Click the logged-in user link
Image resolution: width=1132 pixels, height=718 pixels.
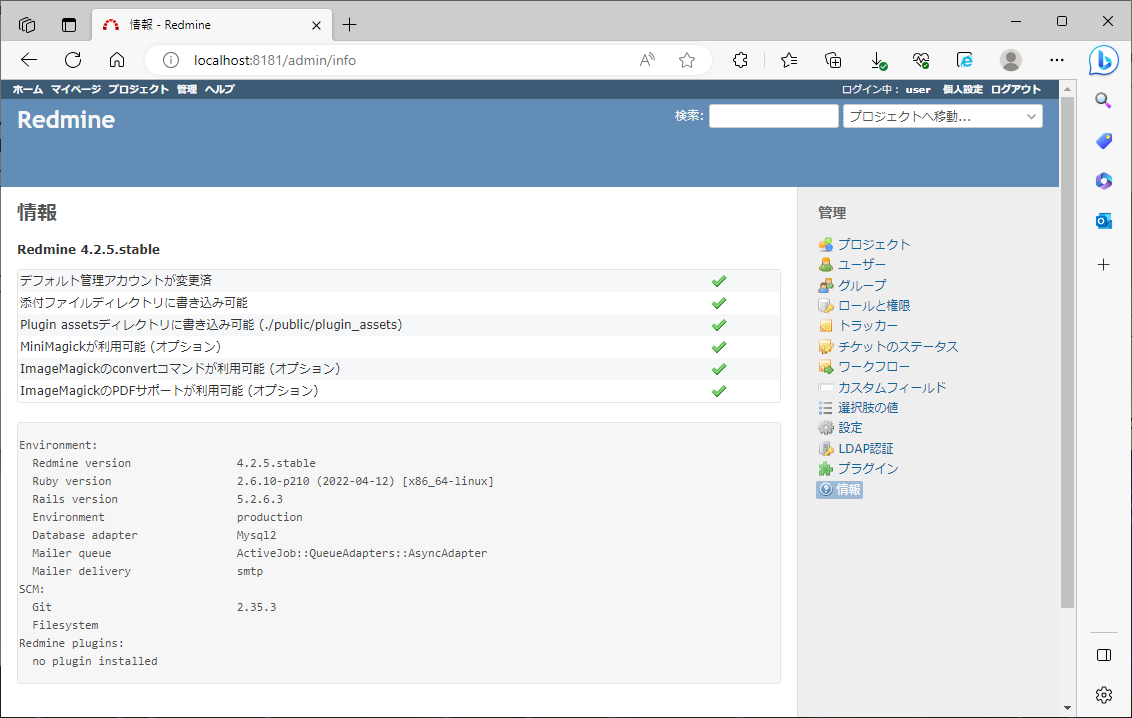pos(918,89)
